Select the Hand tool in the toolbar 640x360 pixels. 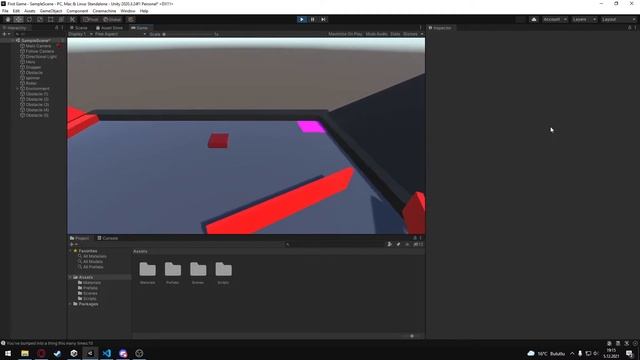point(8,19)
